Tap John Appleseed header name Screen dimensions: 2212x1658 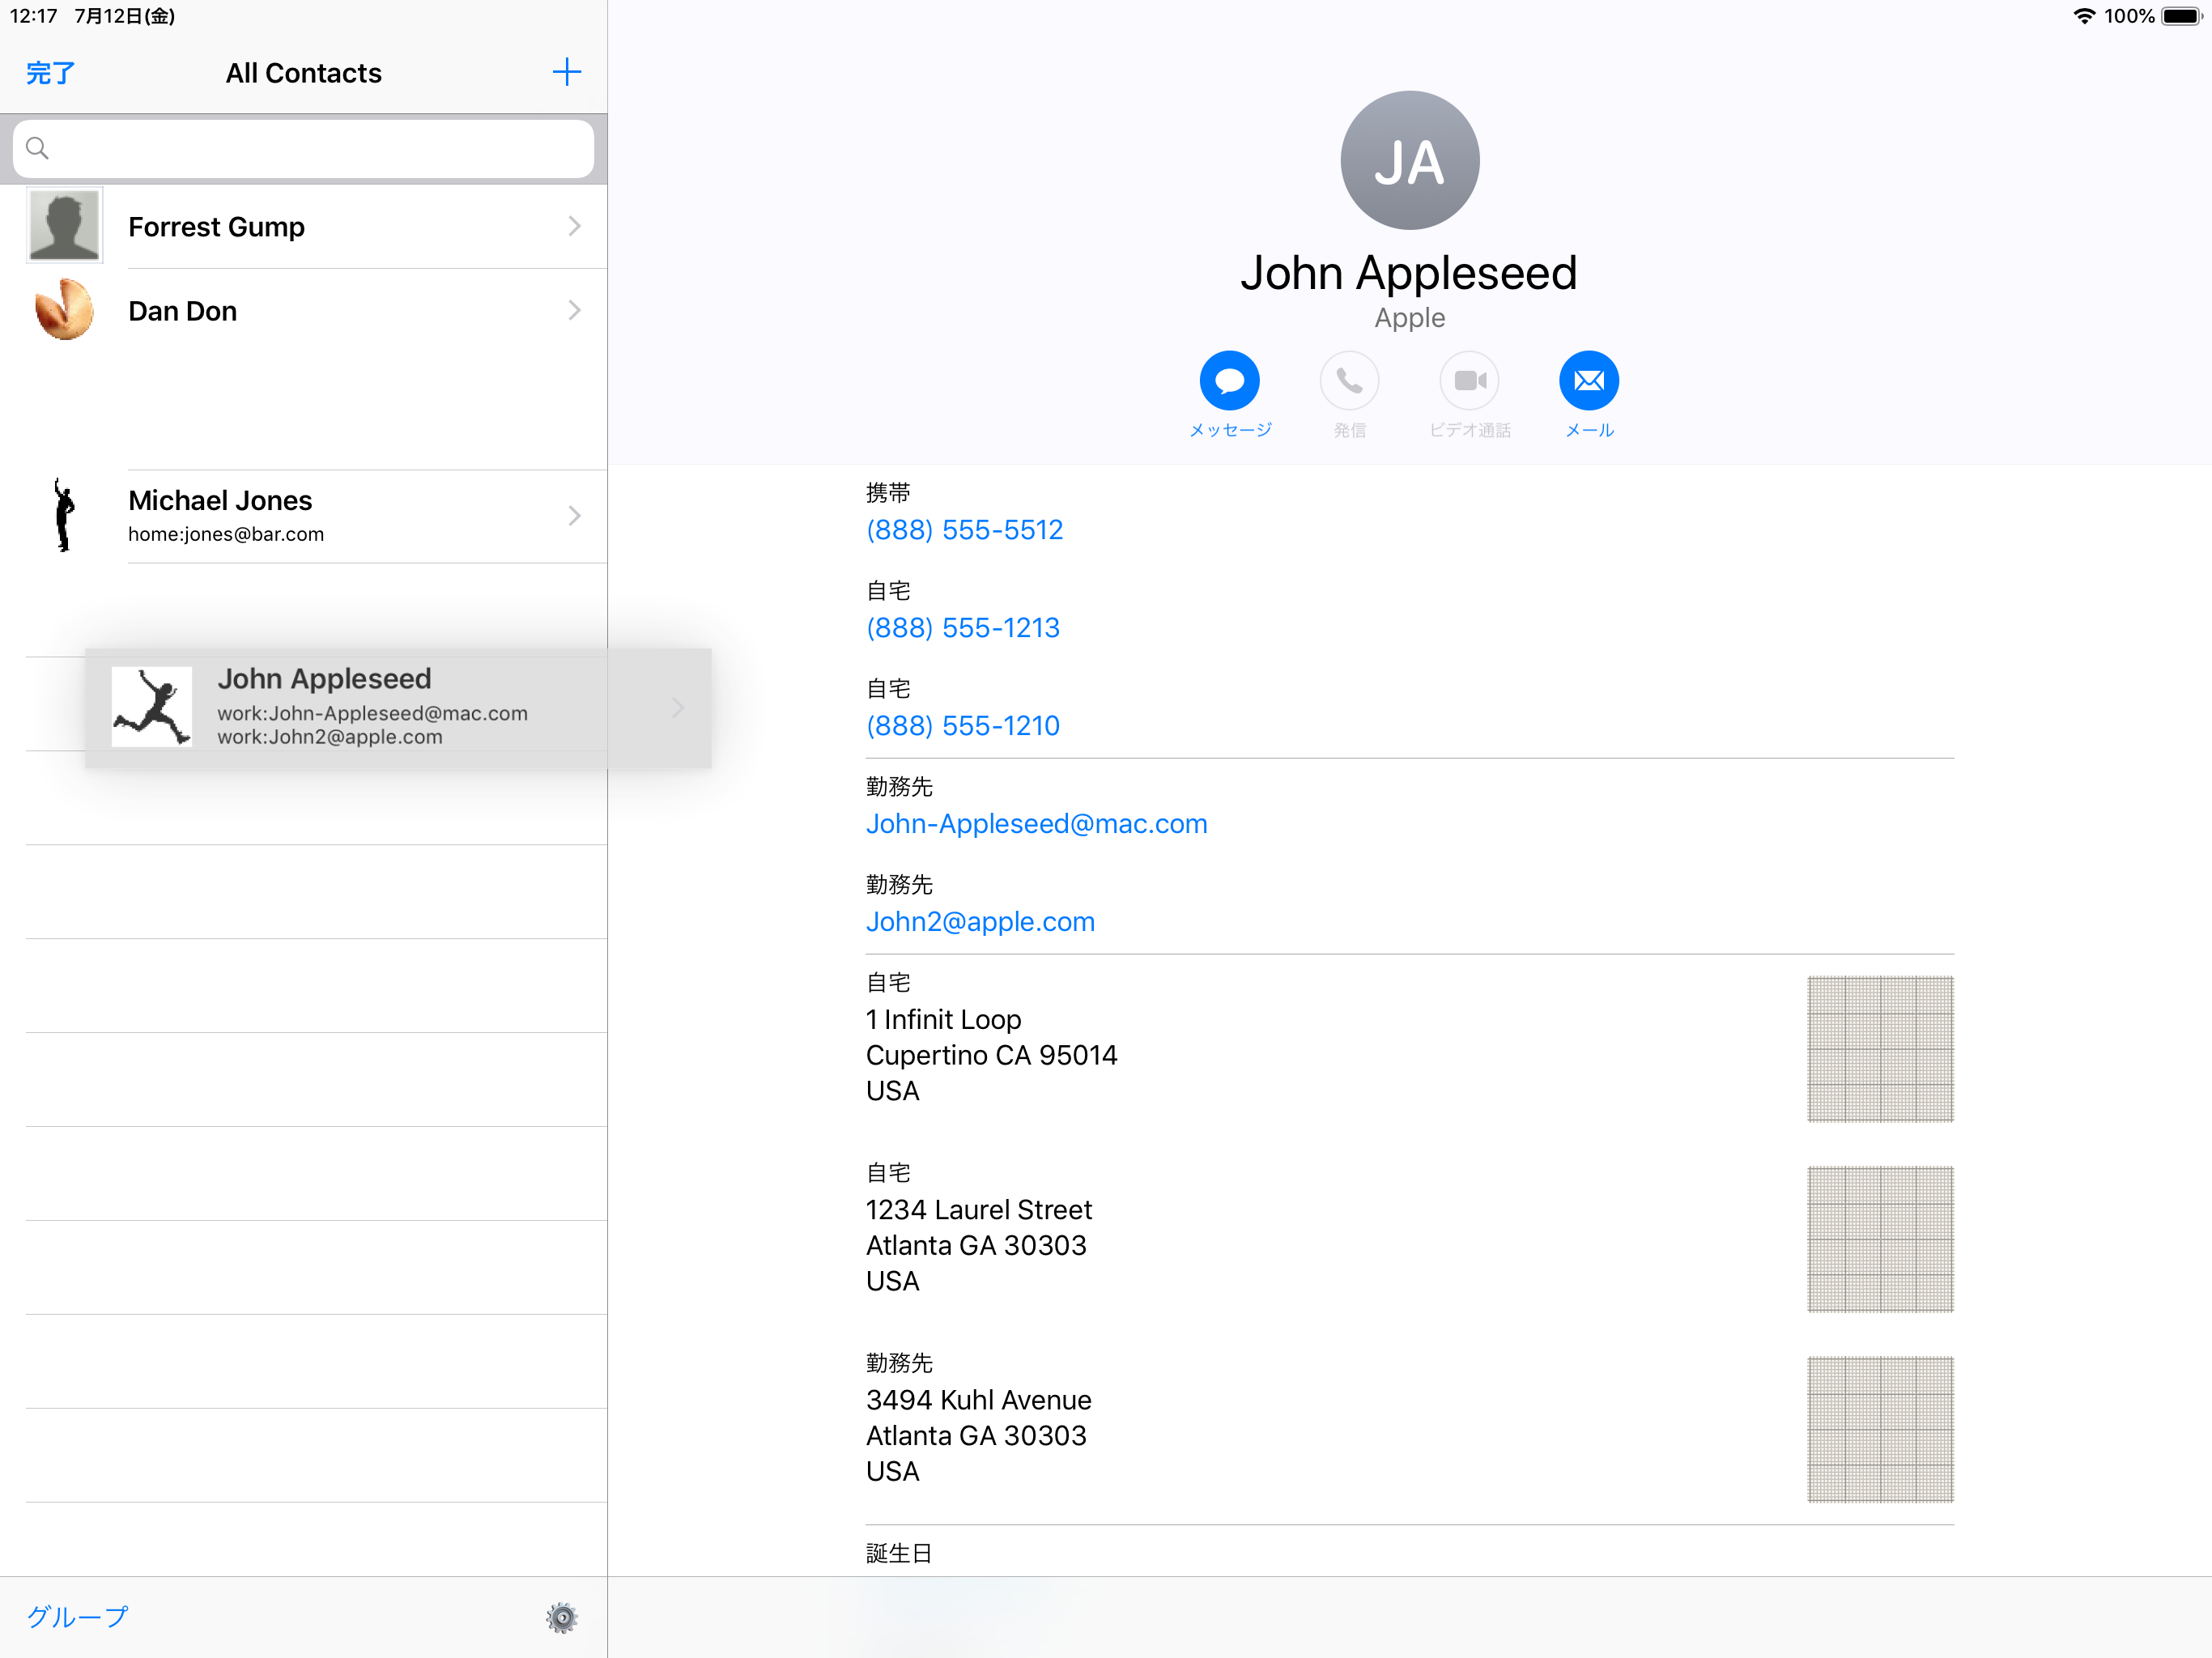click(x=1409, y=273)
